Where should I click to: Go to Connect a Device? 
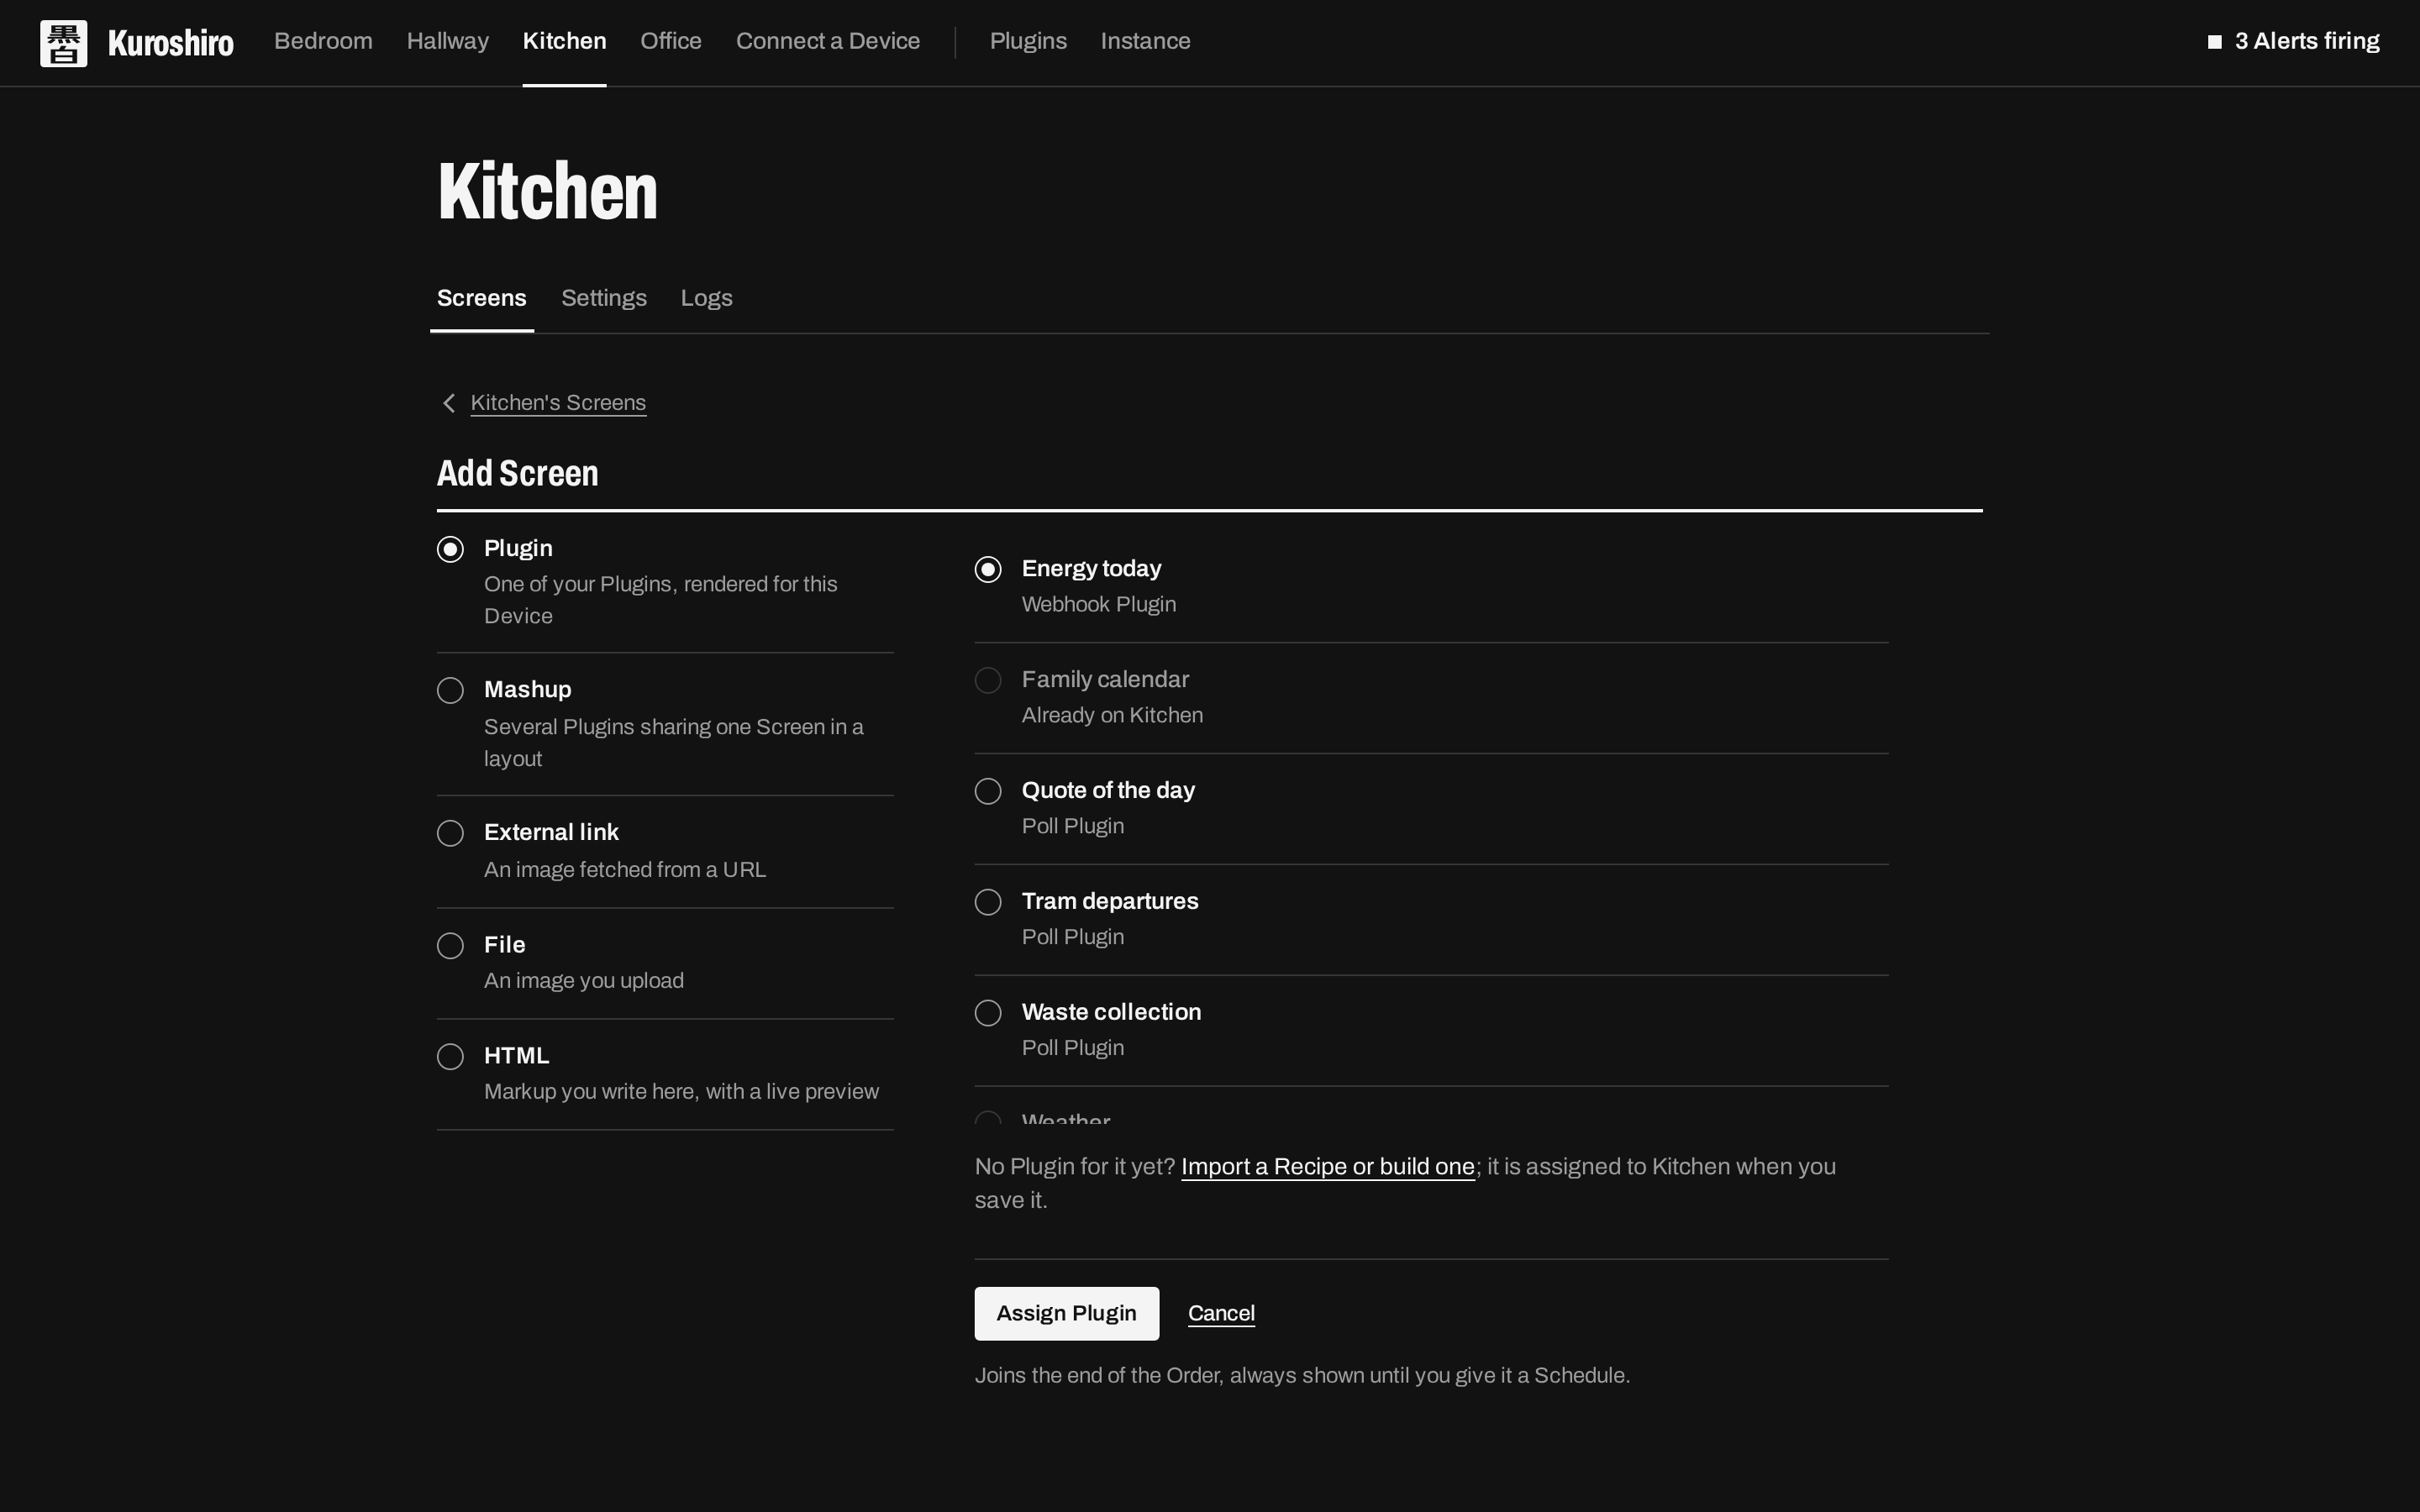coord(828,41)
